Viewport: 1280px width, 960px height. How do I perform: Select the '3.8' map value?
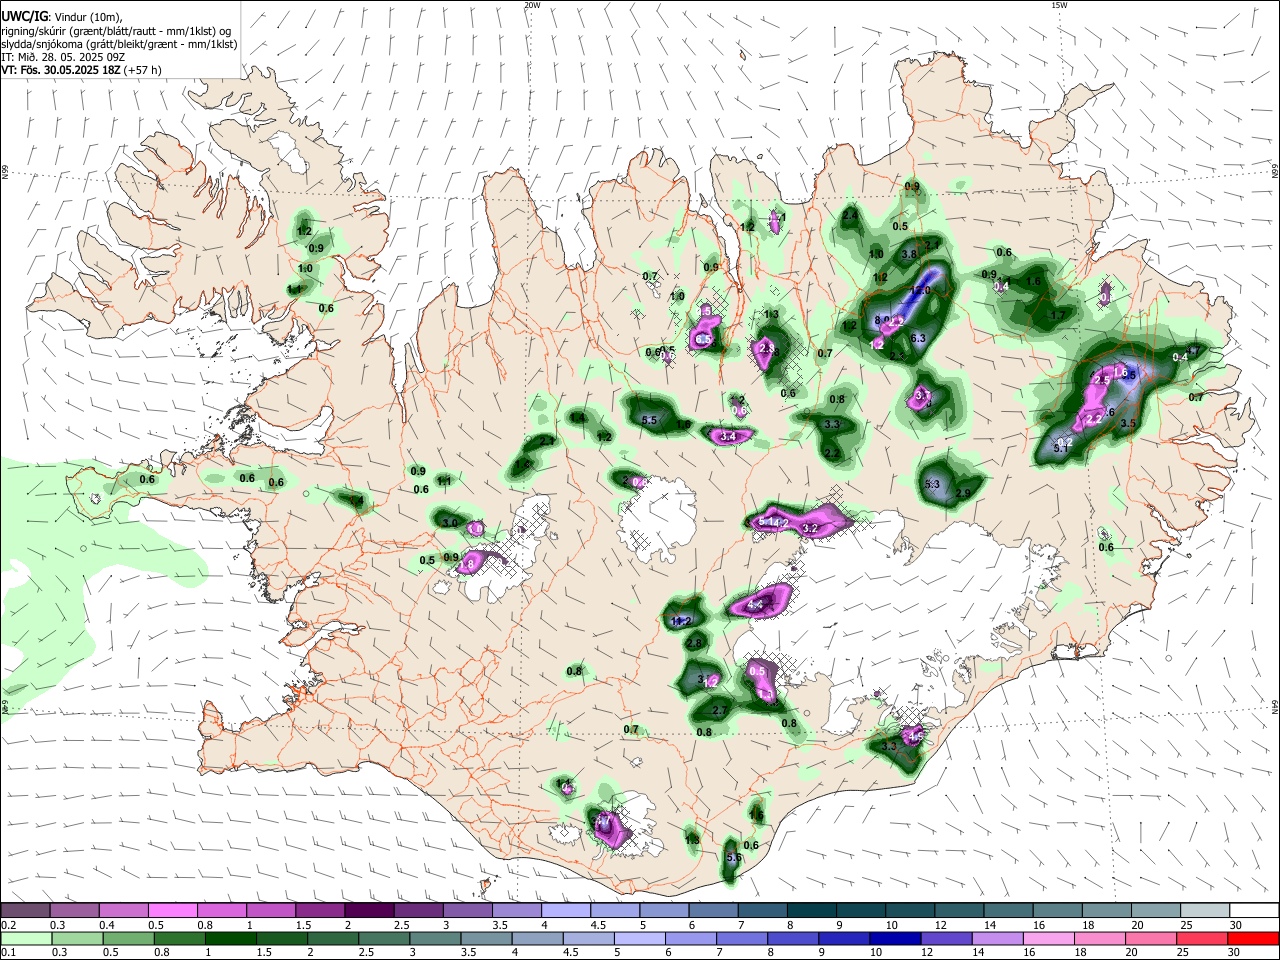click(909, 255)
